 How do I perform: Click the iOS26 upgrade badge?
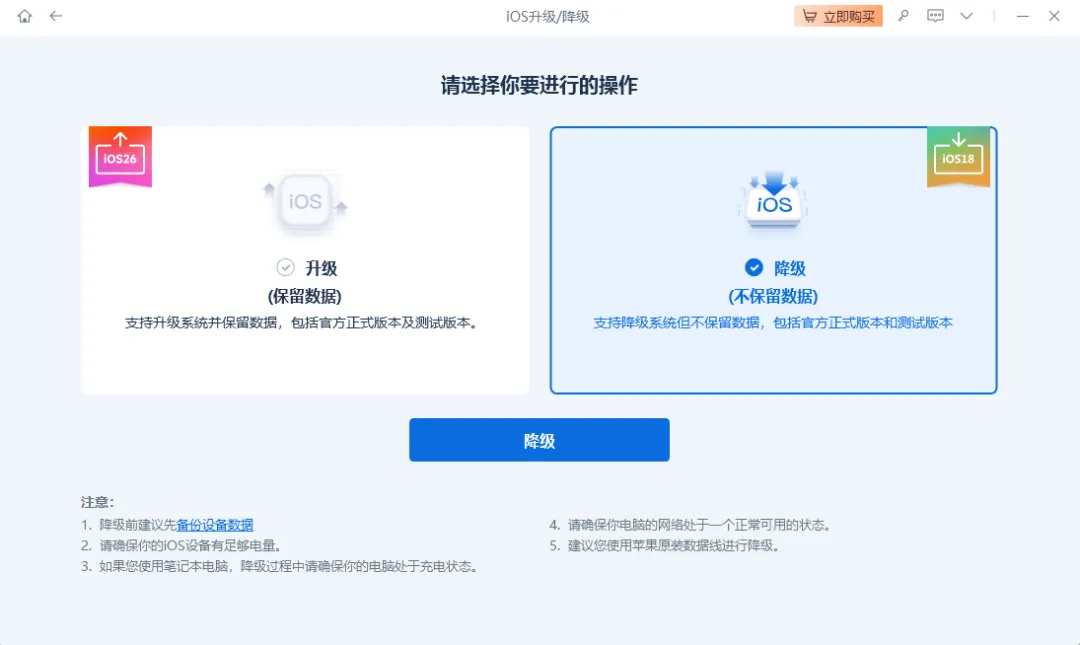click(120, 156)
